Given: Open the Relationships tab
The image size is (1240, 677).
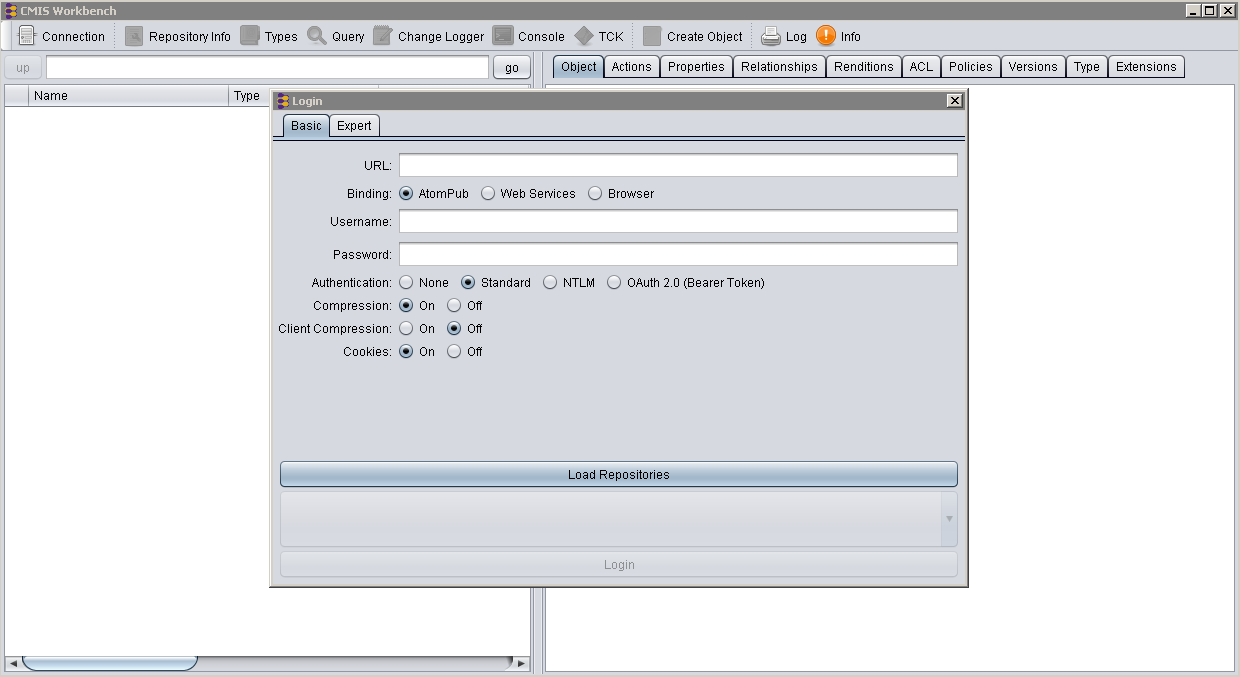Looking at the screenshot, I should (x=779, y=67).
